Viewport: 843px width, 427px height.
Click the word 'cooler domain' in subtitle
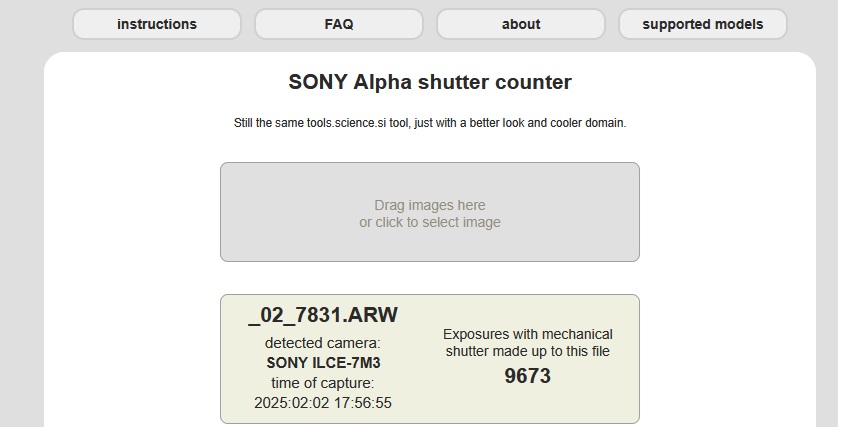point(589,123)
